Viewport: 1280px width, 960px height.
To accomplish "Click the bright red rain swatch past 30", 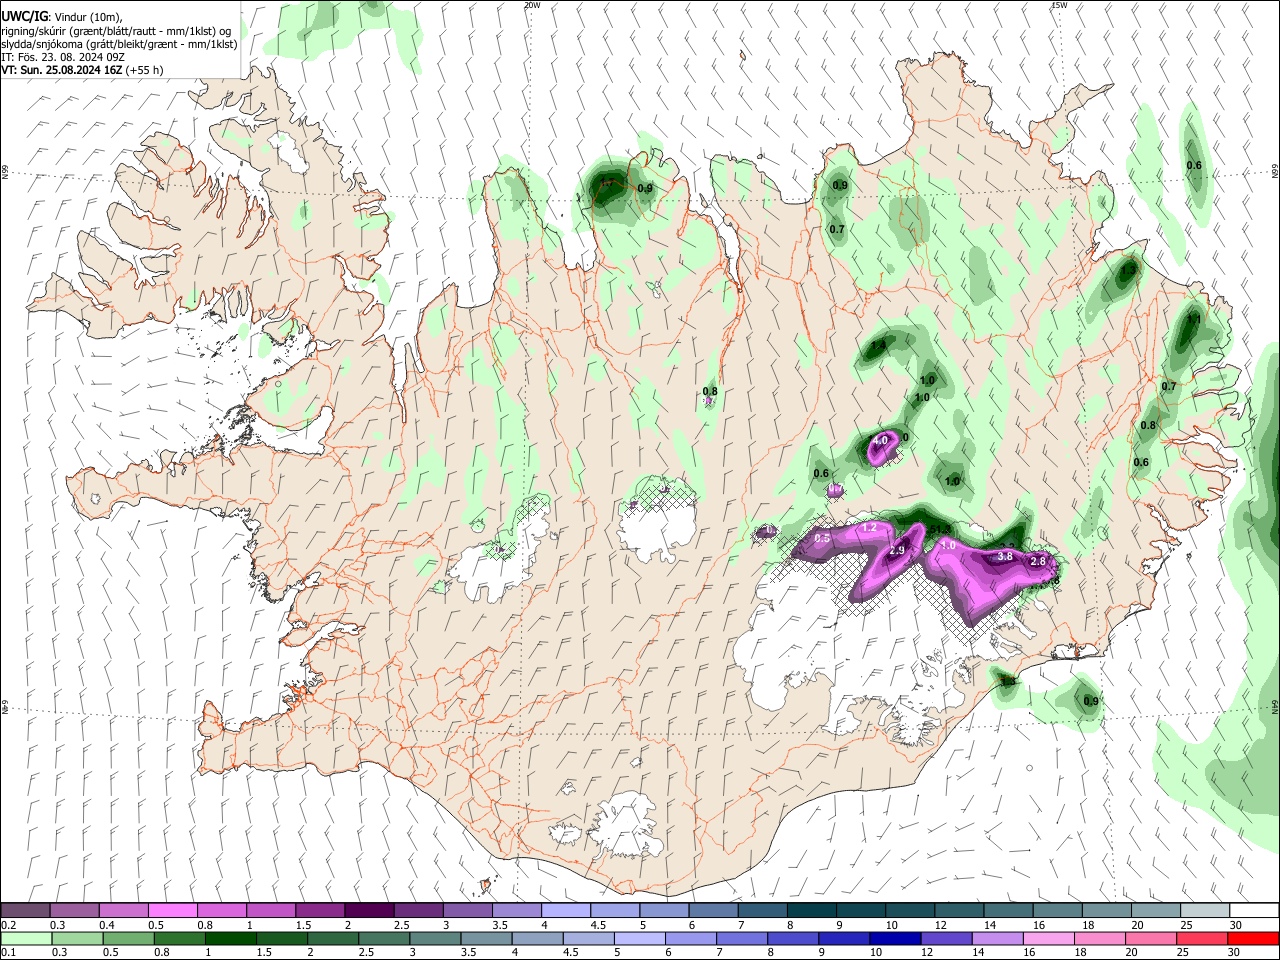I will (1253, 938).
